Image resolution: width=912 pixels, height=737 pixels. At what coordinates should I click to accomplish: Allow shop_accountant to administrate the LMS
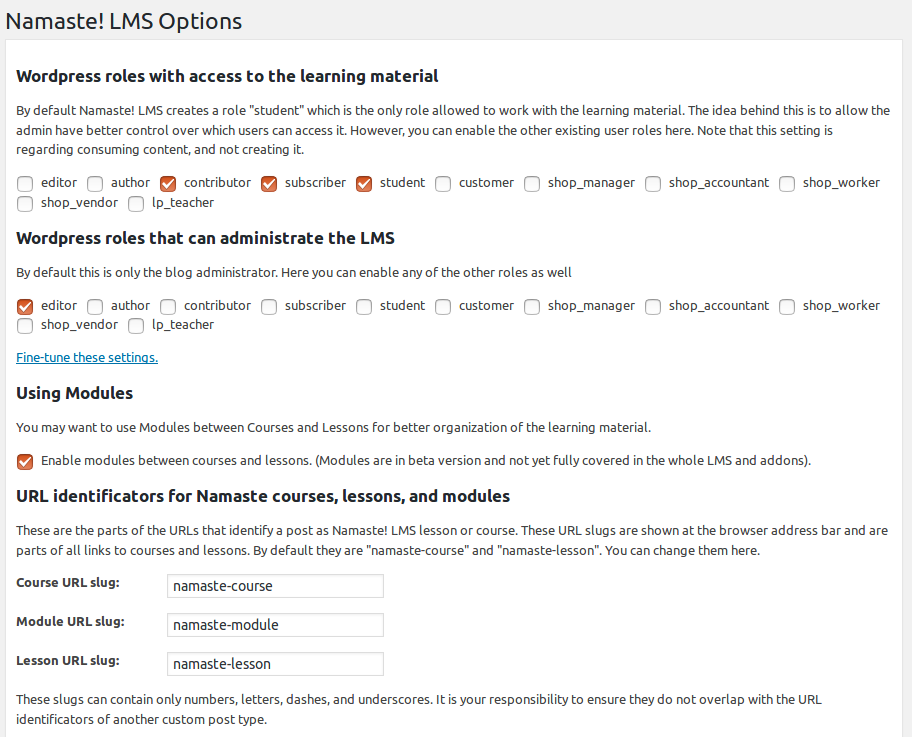(x=653, y=307)
